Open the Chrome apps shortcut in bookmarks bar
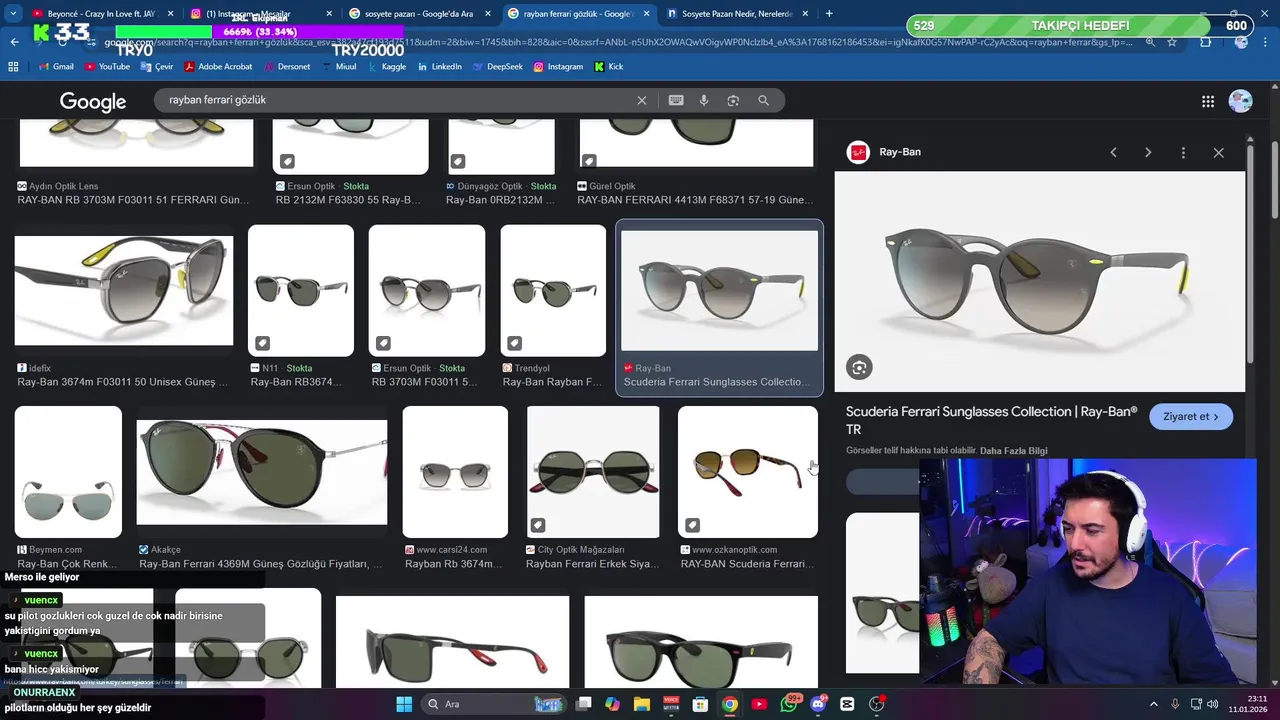 (13, 67)
